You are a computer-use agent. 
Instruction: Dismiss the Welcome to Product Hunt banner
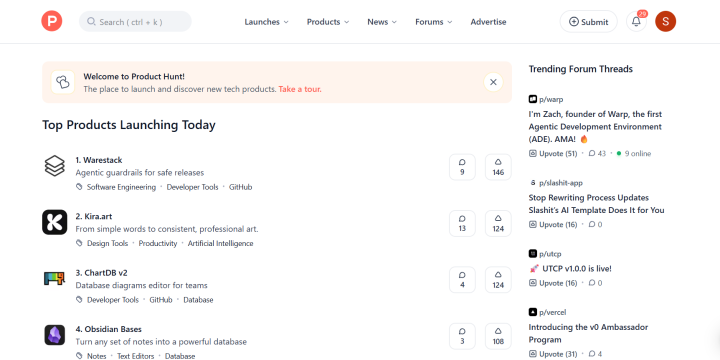493,82
